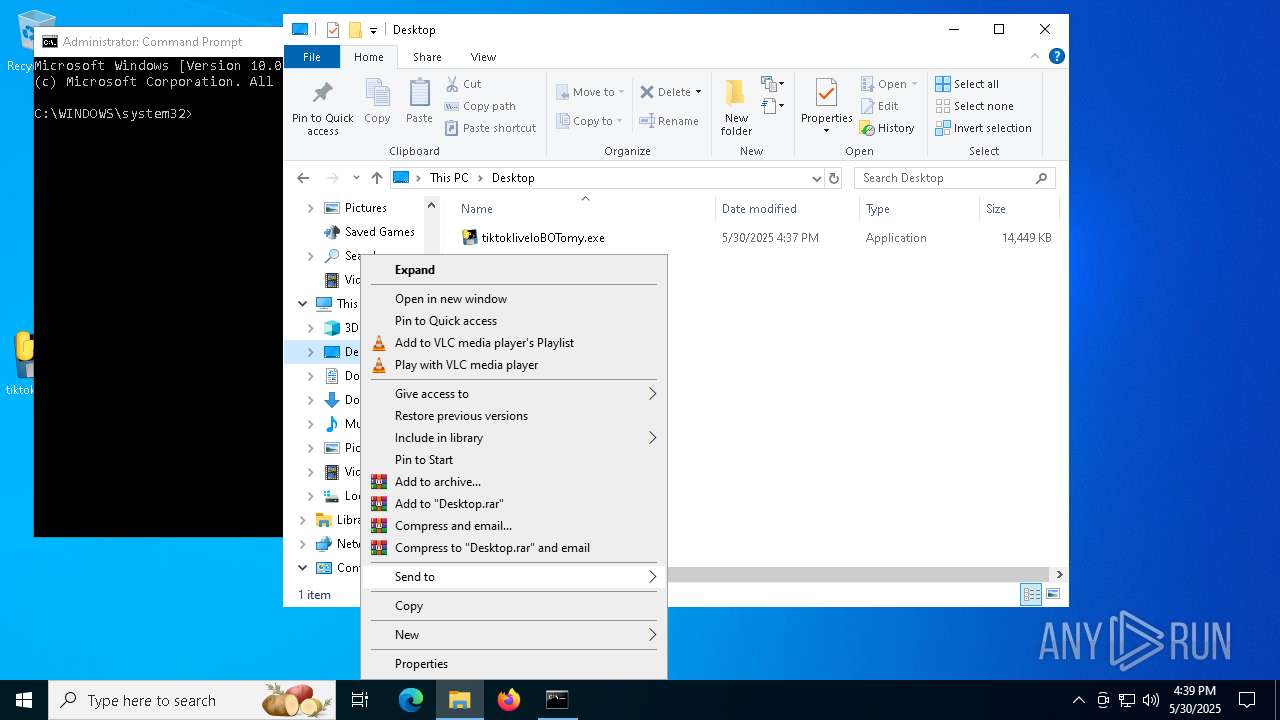Switch to the View ribbon tab
This screenshot has width=1280, height=720.
point(483,57)
